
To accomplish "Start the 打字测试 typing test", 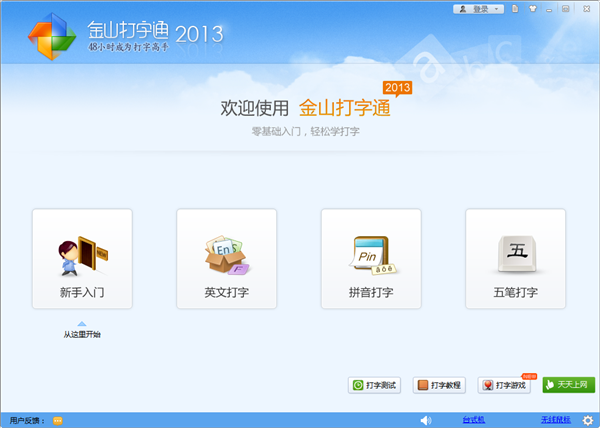I will click(x=374, y=385).
